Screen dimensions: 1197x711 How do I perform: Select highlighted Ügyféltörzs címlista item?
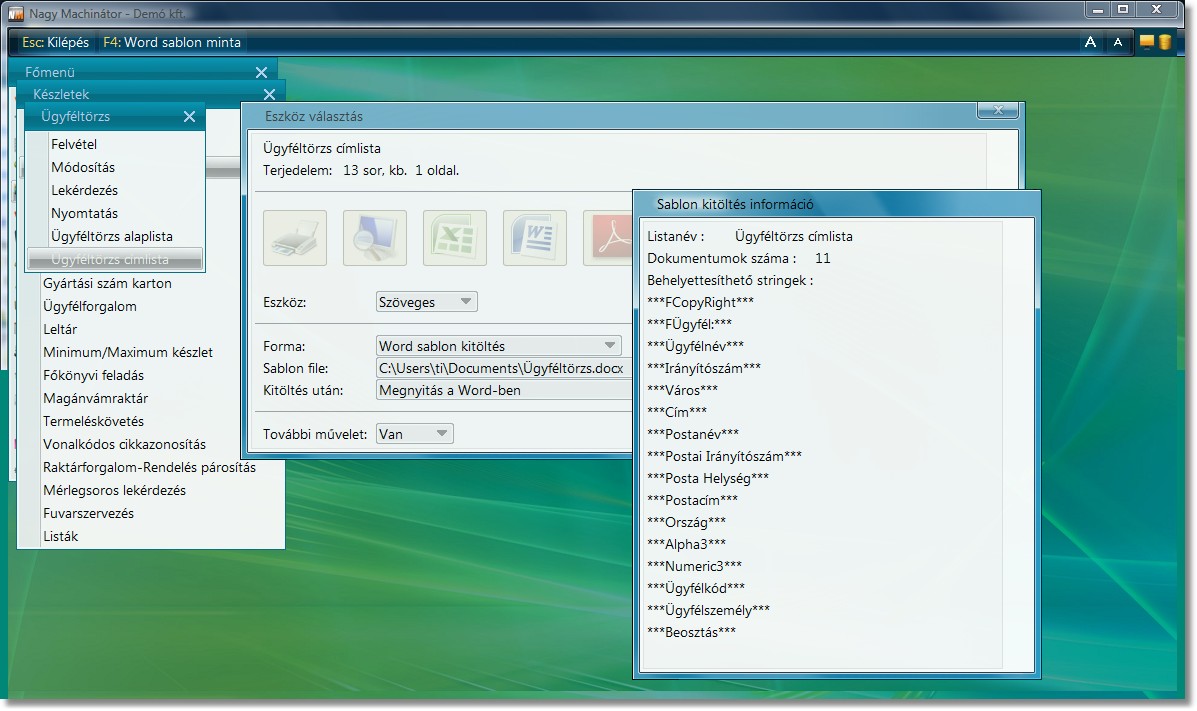coord(115,260)
